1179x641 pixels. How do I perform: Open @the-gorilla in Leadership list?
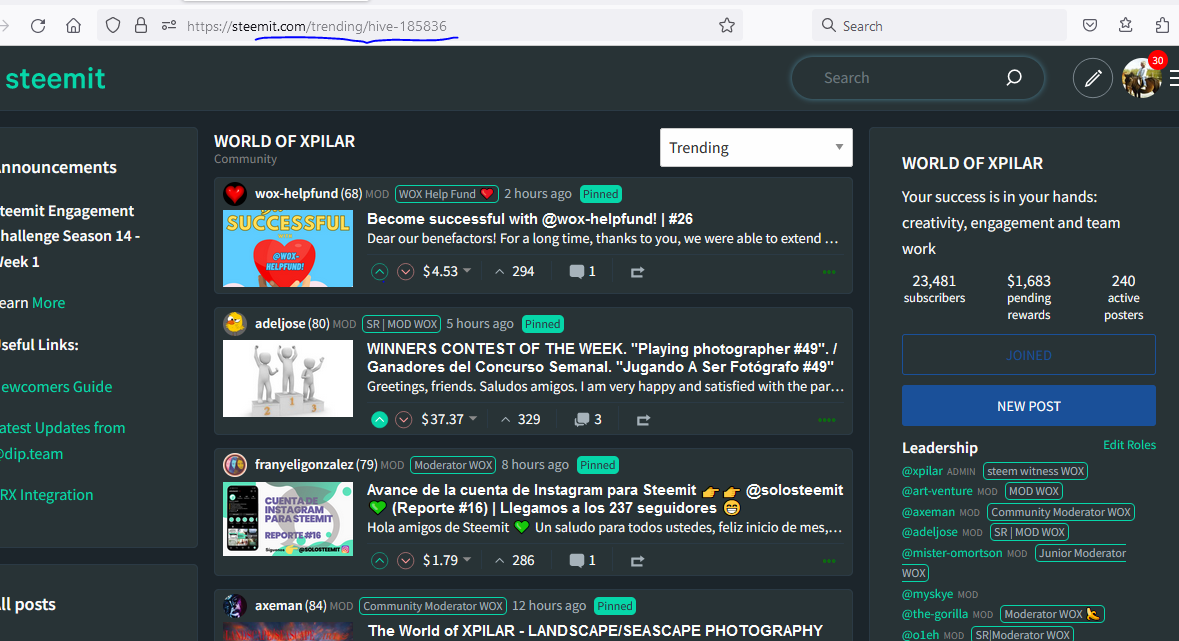pyautogui.click(x=935, y=614)
